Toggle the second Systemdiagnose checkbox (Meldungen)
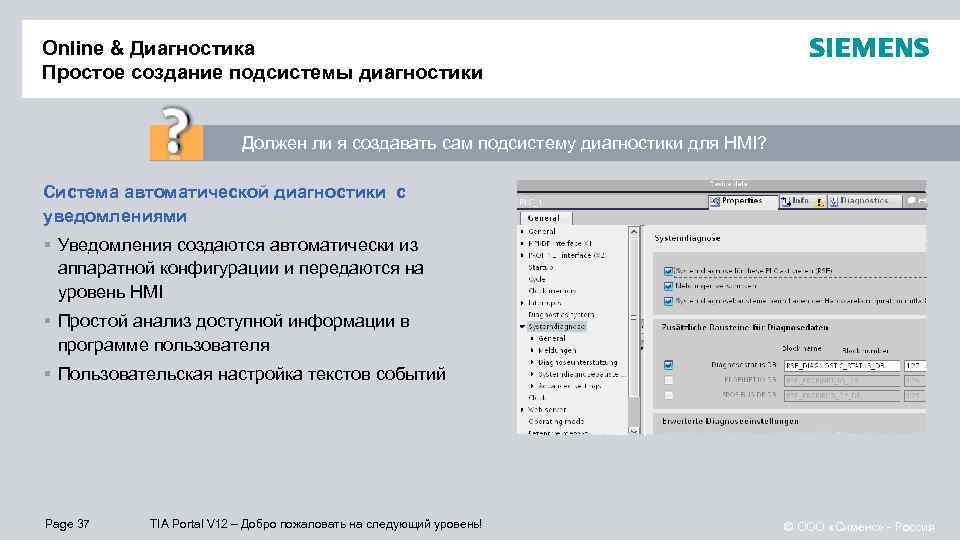 pos(668,286)
